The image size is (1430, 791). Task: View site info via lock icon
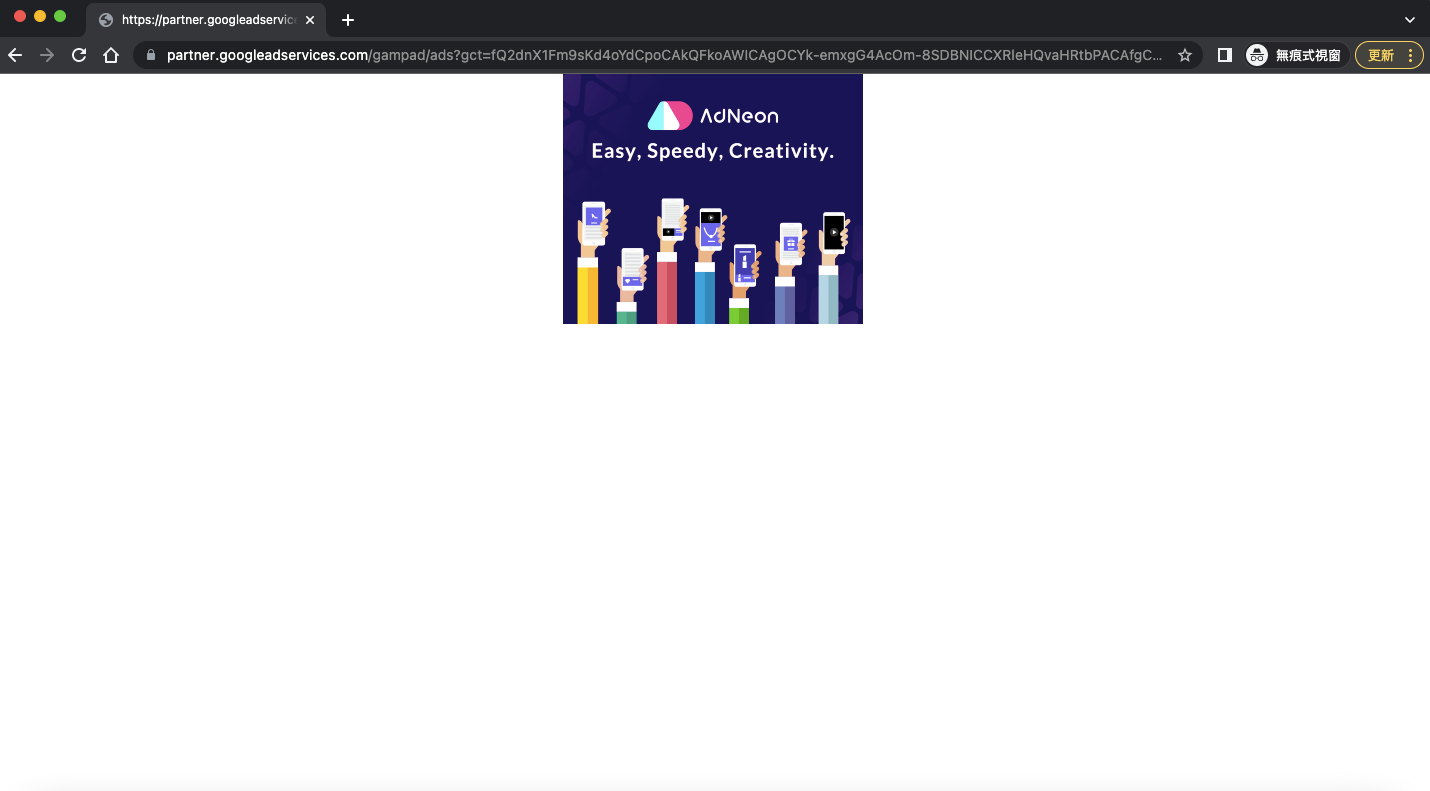point(151,55)
